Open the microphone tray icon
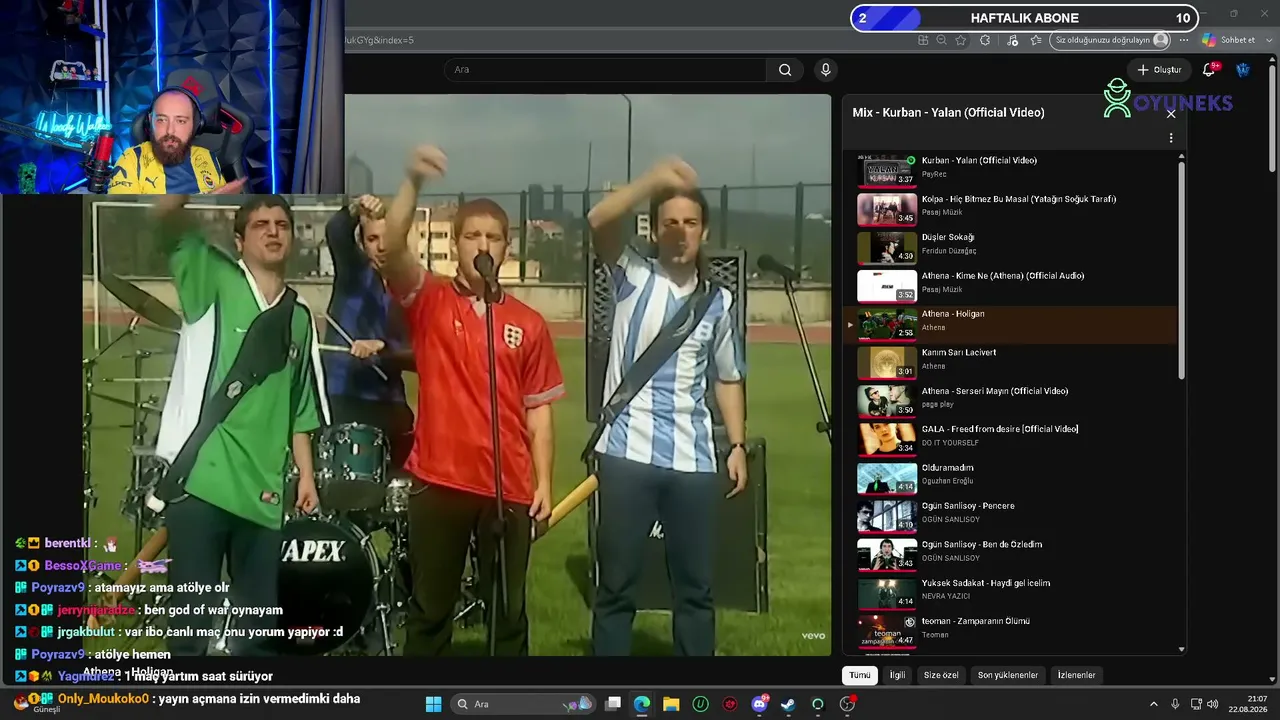Image resolution: width=1280 pixels, height=720 pixels. [1175, 704]
